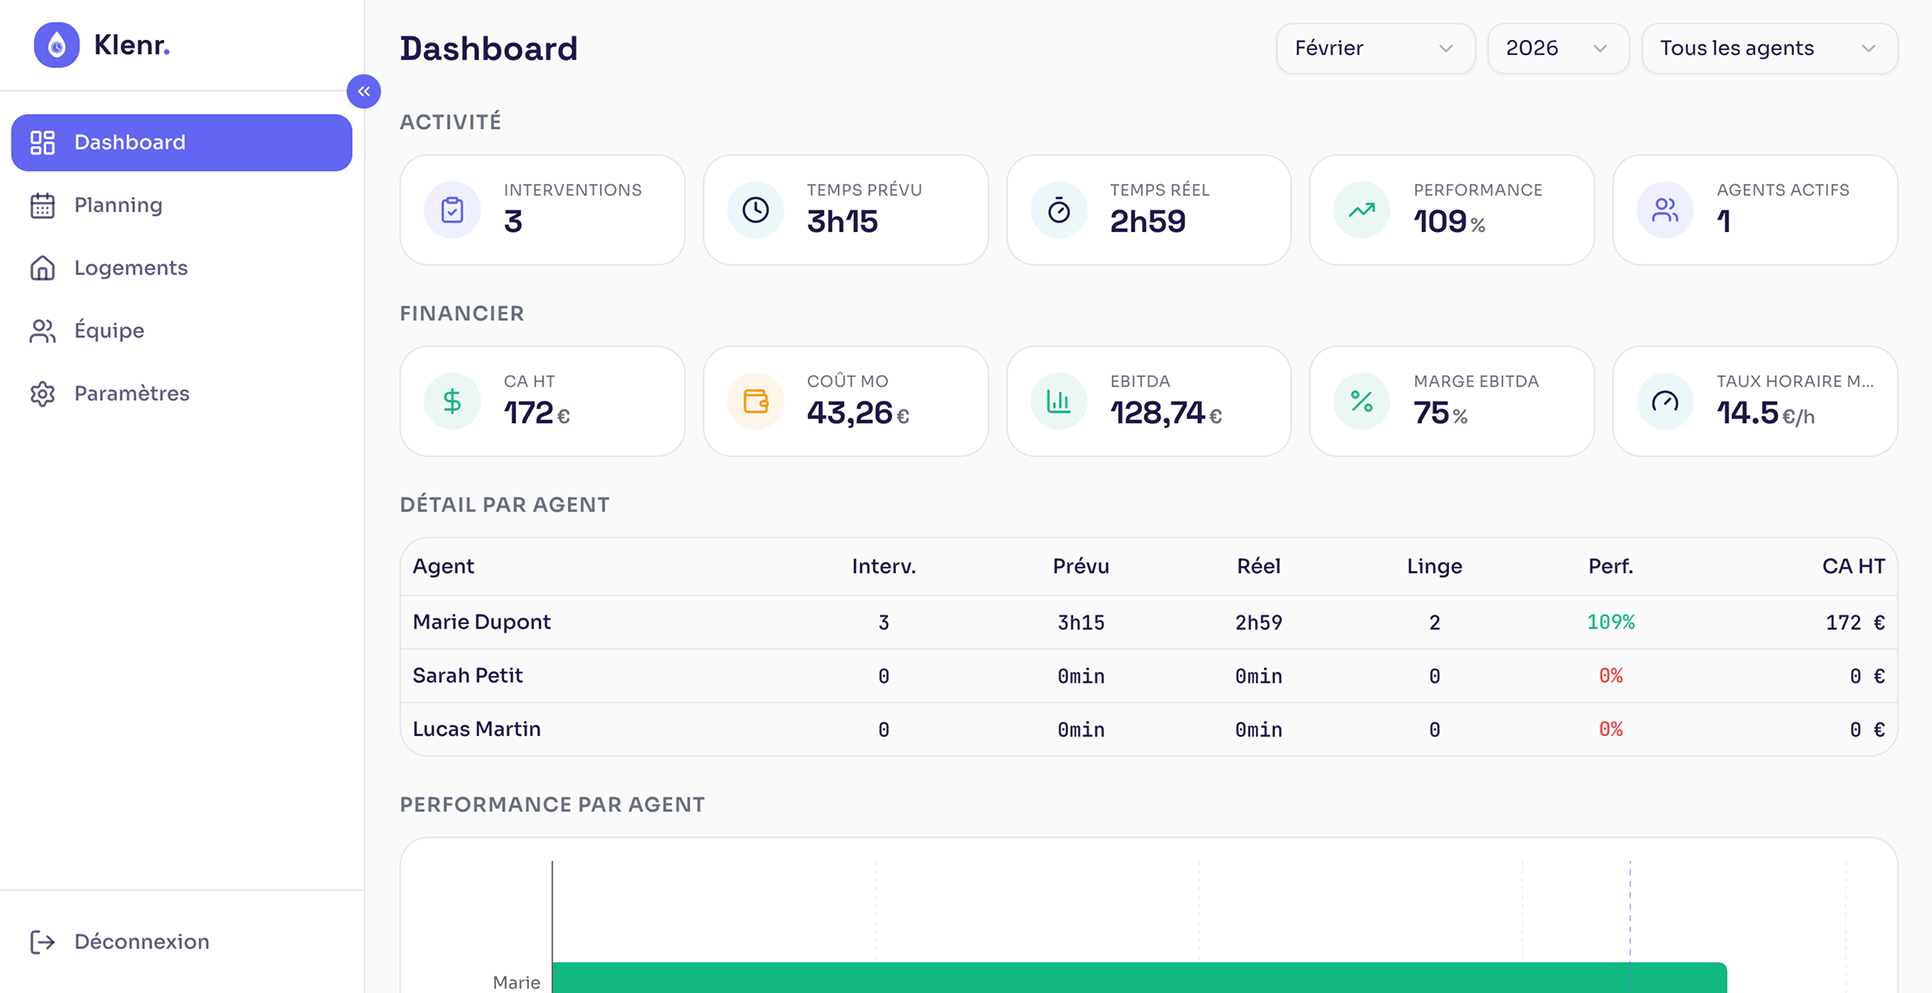Click the clipboard icon in Interventions card

pos(452,210)
